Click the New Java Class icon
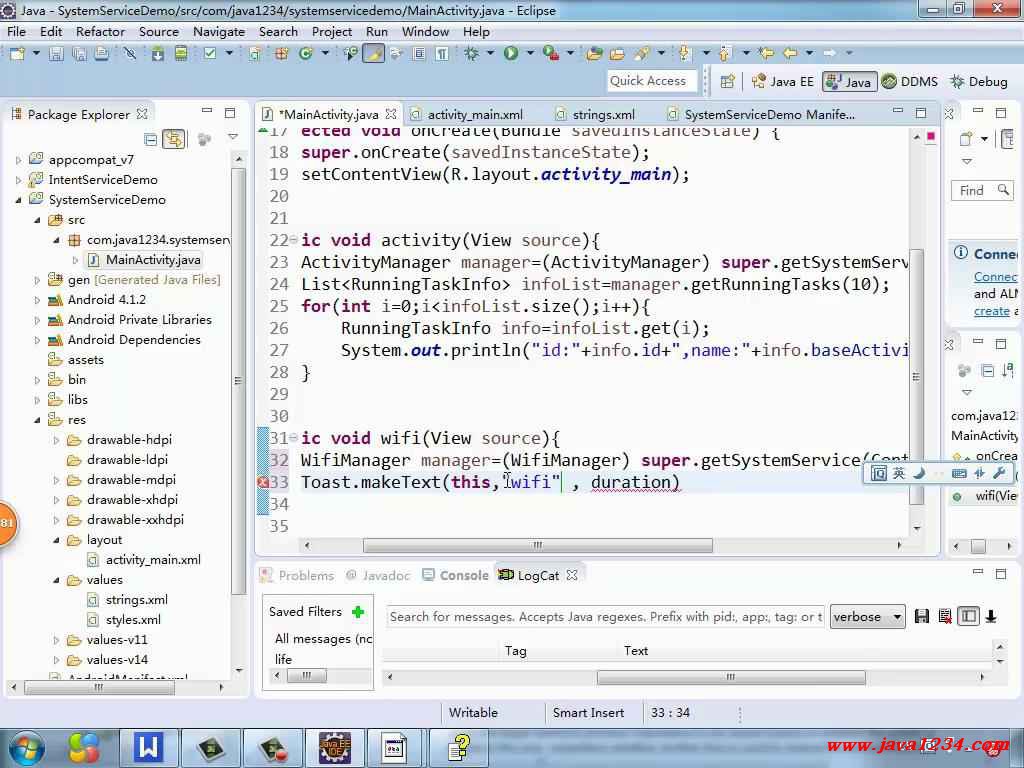 (306, 54)
